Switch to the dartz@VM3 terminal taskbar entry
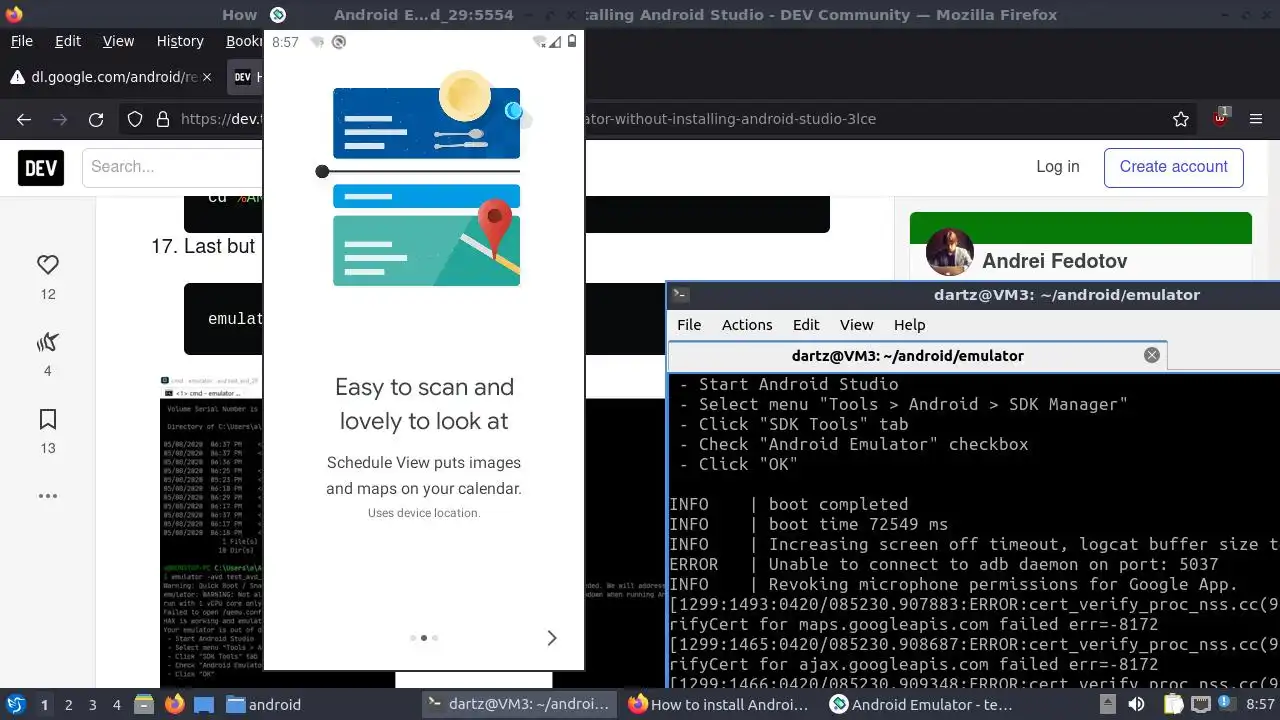 518,704
